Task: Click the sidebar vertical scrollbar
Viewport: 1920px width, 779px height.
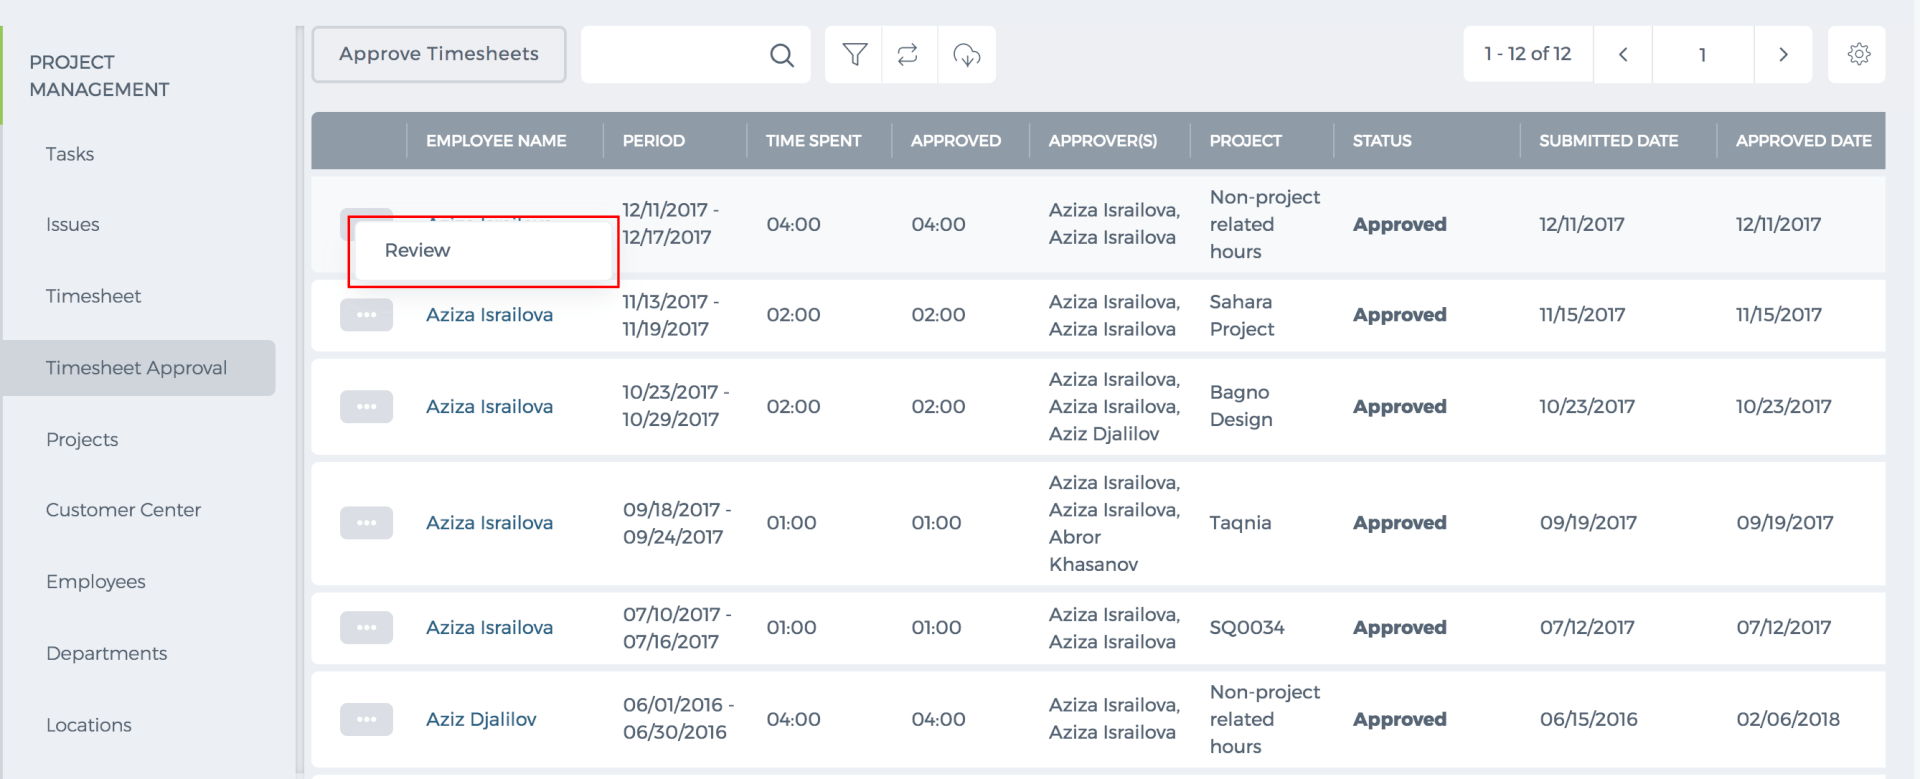Action: pos(299,400)
